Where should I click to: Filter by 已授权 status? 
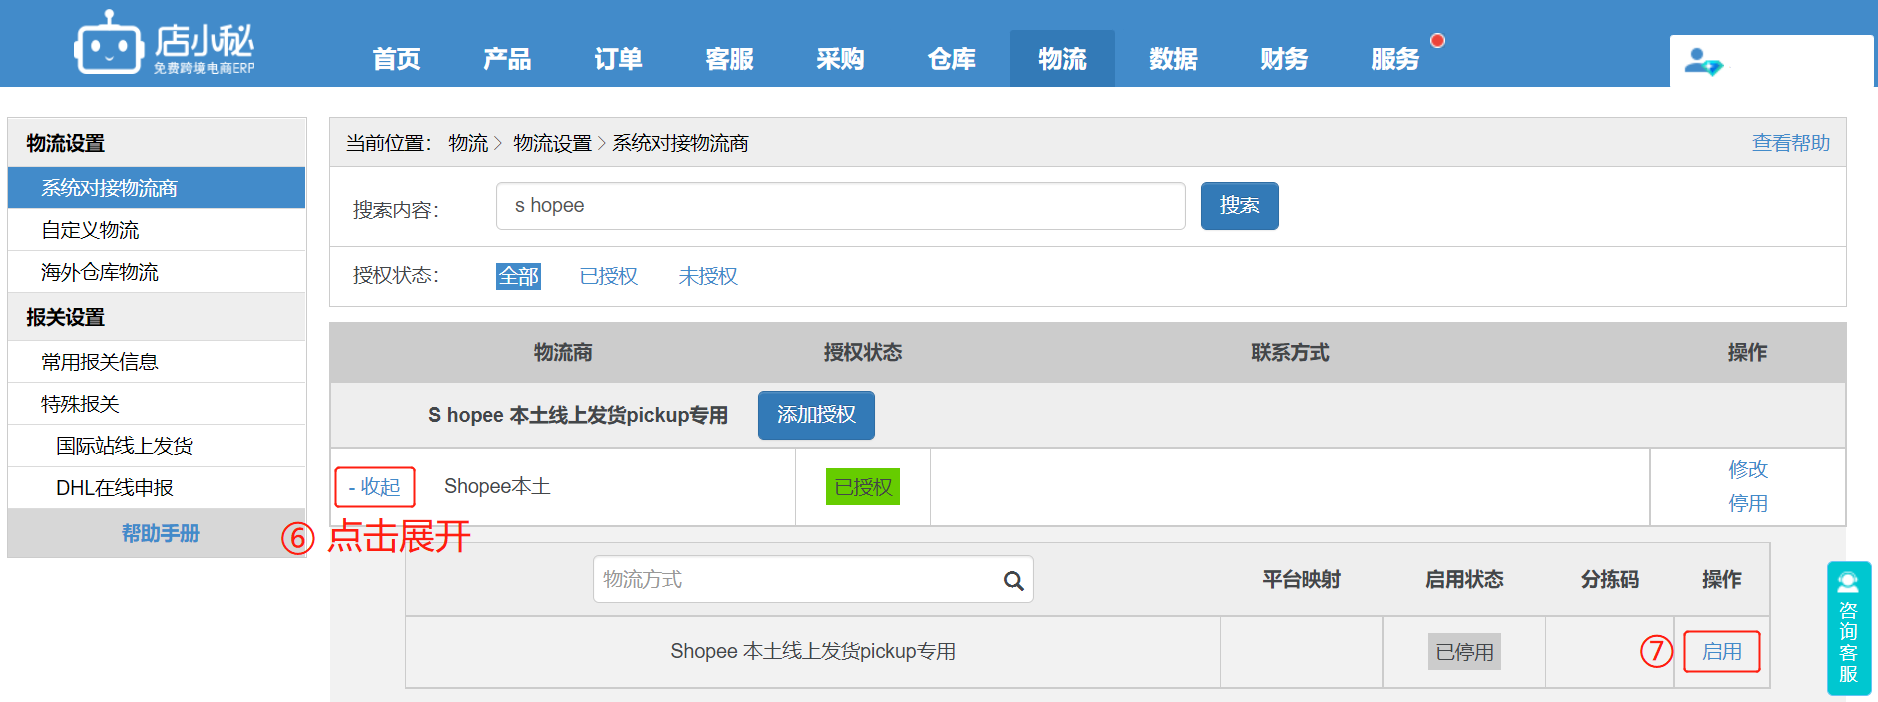(x=609, y=276)
